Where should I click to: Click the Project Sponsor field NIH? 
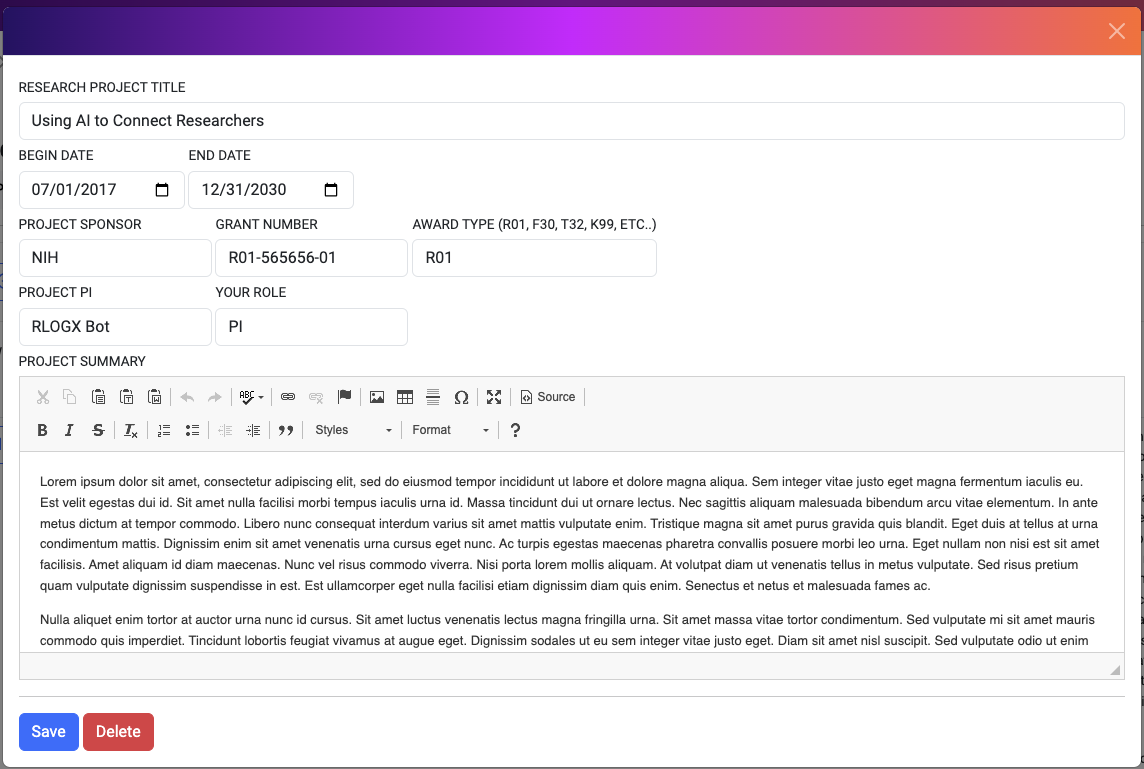point(115,258)
